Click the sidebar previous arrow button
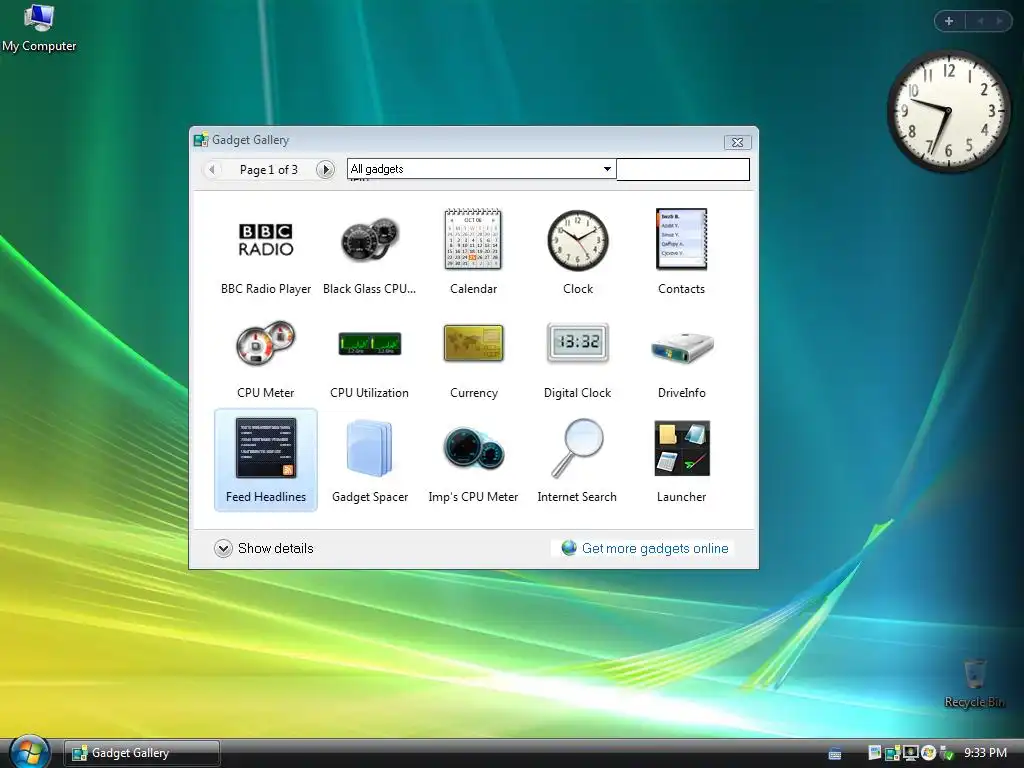Screen dimensions: 1024x768 click(x=979, y=21)
